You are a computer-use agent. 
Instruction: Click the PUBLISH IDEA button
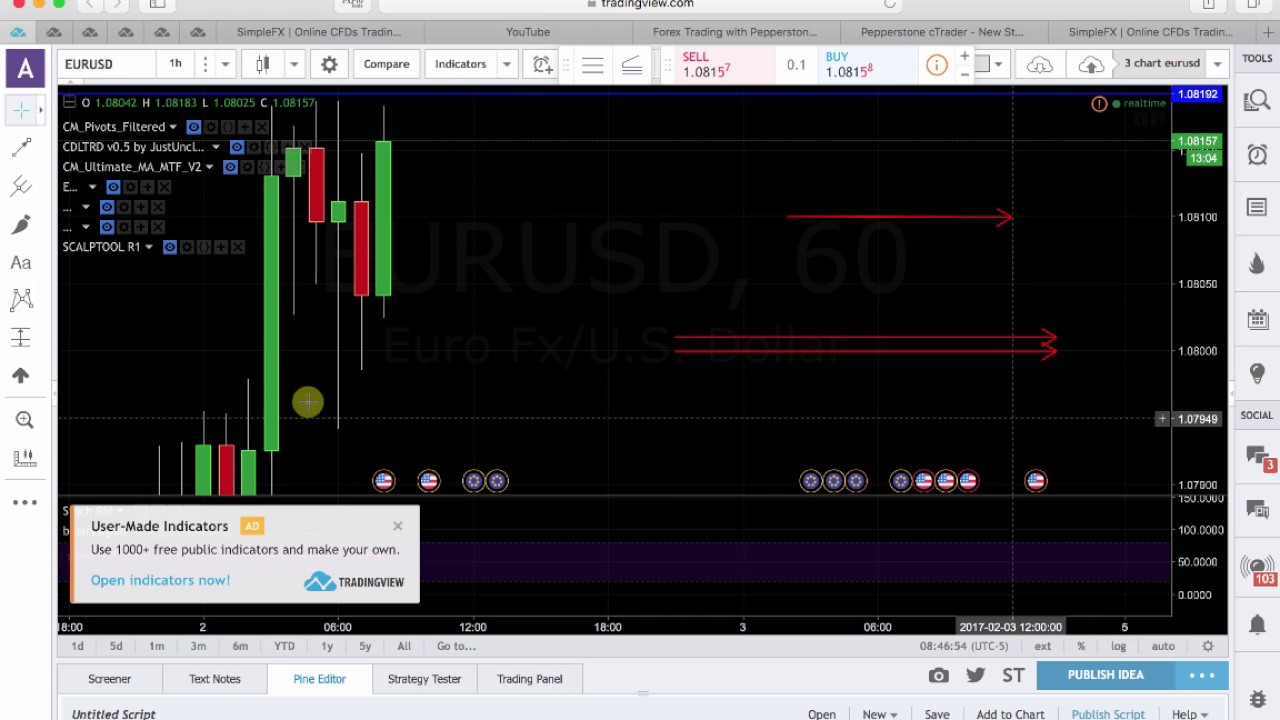tap(1105, 675)
